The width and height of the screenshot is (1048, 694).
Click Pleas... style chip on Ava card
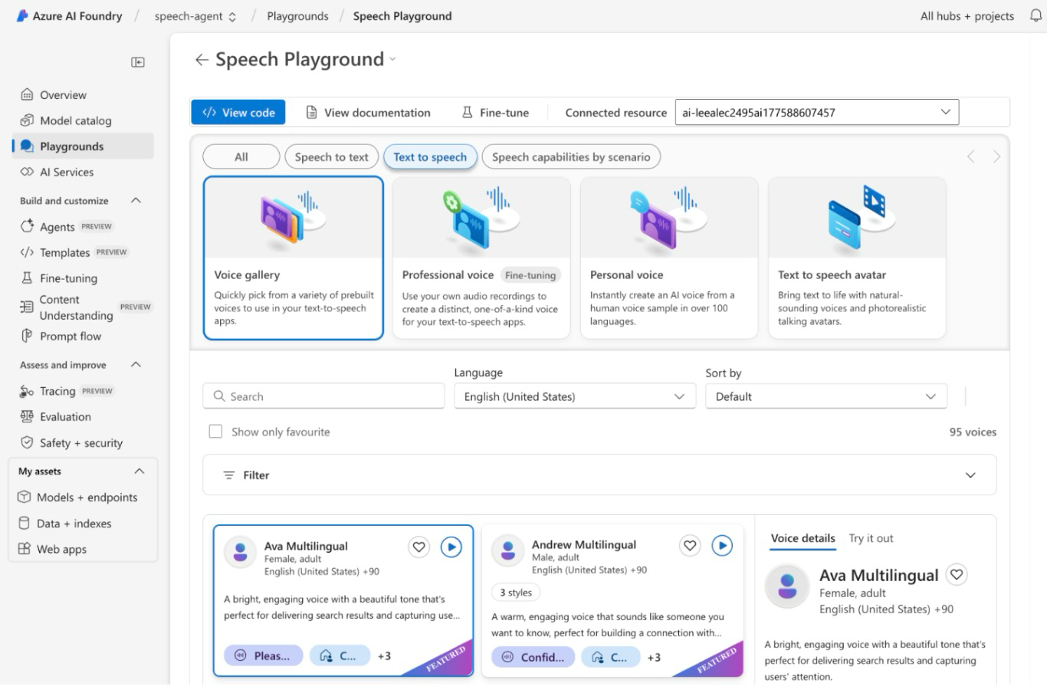coord(263,656)
